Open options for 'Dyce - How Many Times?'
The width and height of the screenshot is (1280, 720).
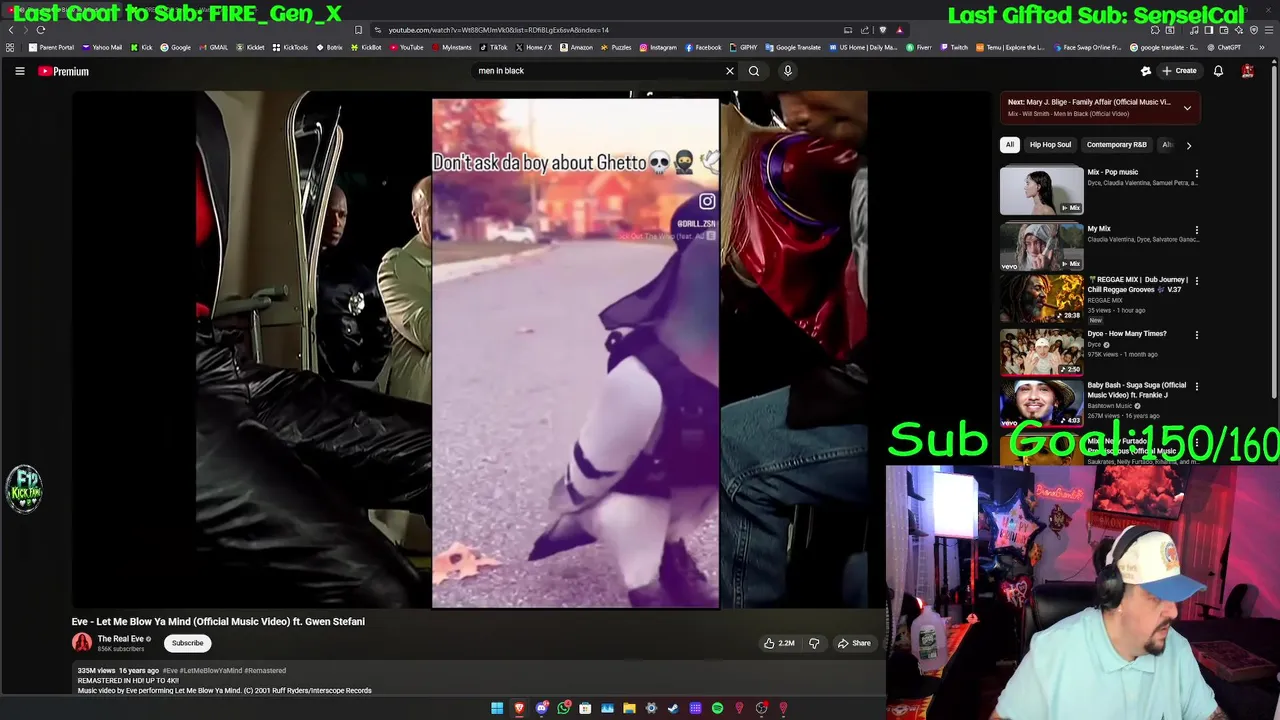pos(1196,335)
